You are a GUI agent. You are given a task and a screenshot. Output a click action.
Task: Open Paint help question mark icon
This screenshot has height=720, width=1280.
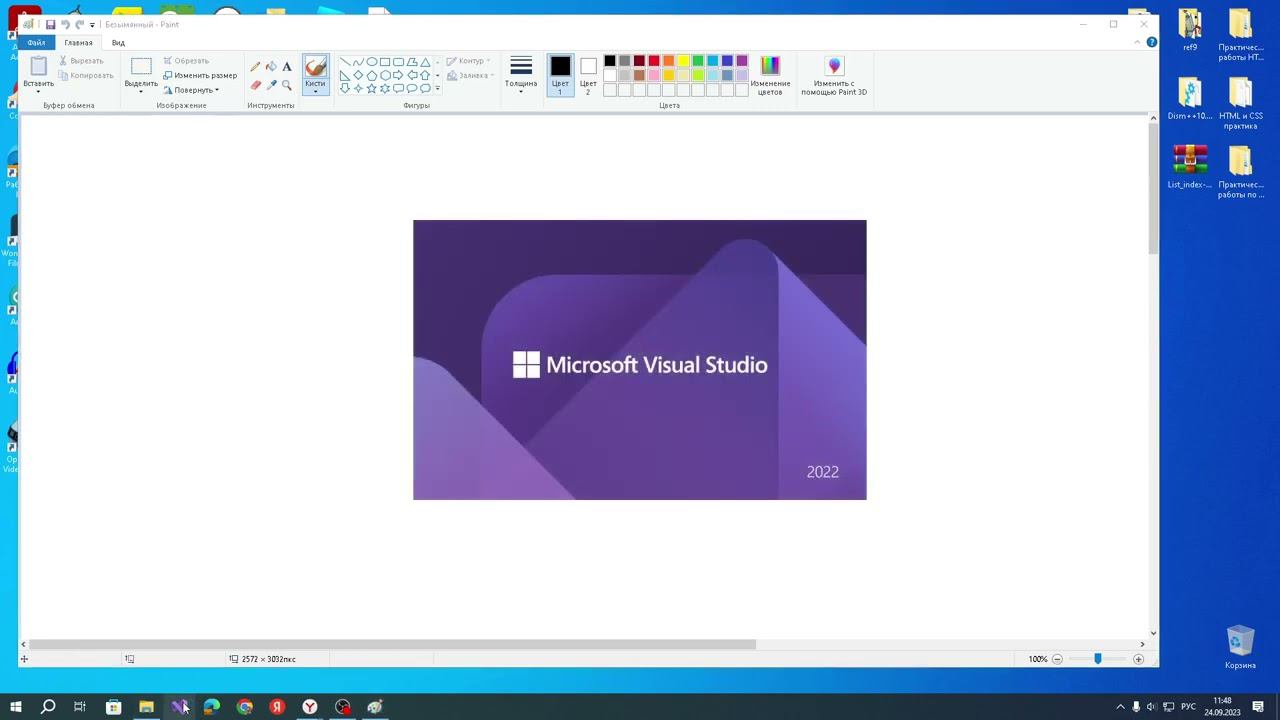[1152, 43]
